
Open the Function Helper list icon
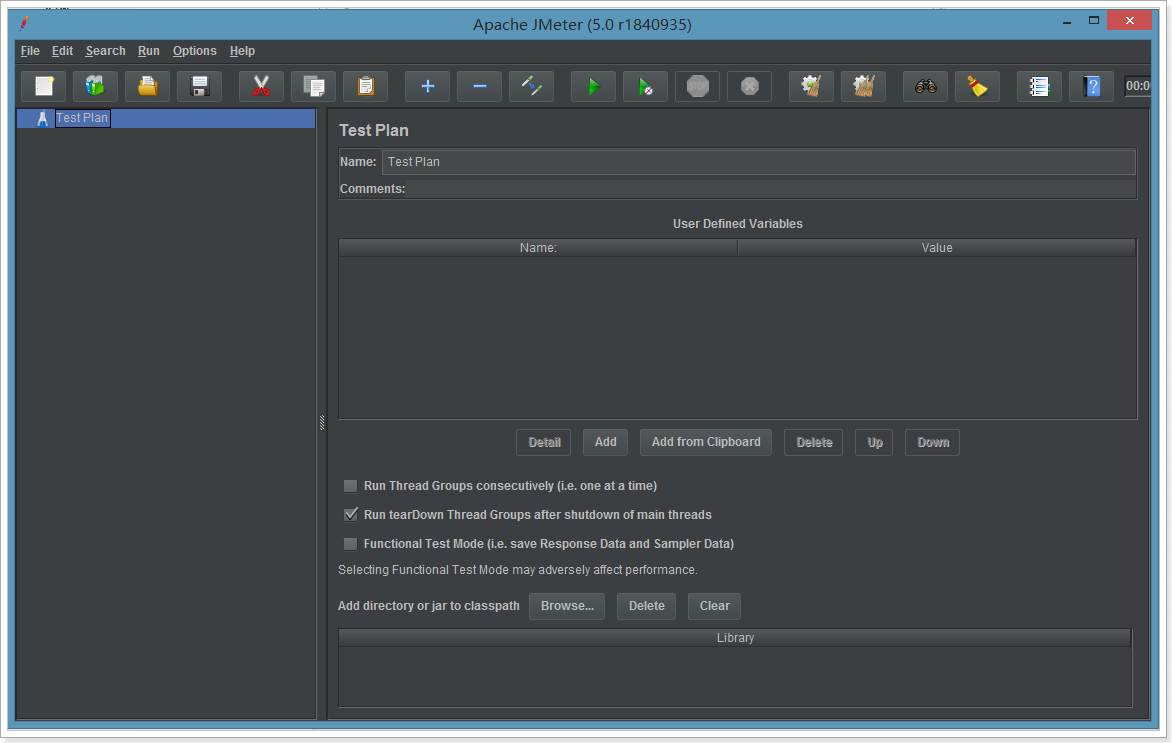point(1040,87)
